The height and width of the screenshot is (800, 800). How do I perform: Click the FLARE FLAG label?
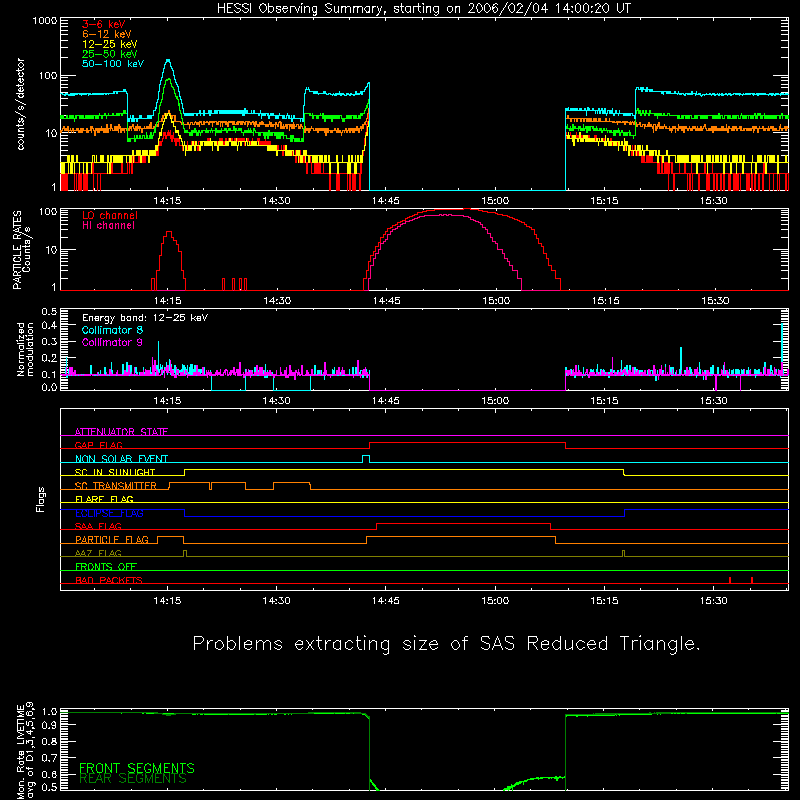pos(104,499)
